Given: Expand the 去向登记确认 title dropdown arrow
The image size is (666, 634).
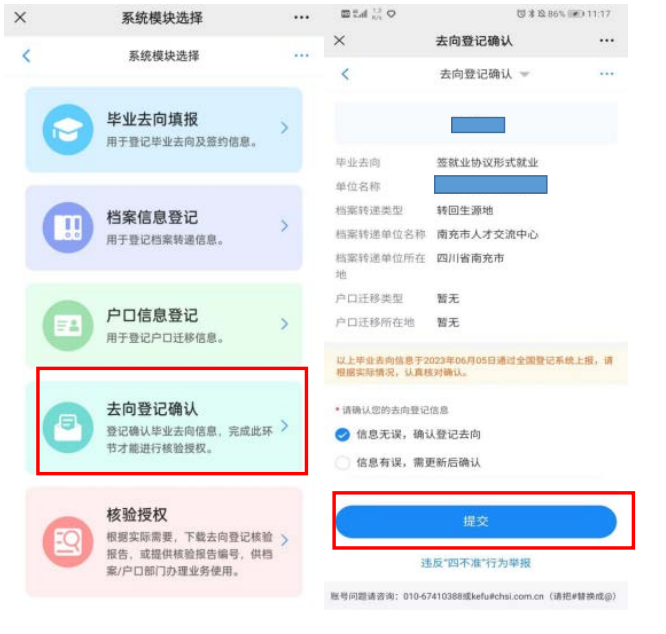Looking at the screenshot, I should pos(525,74).
